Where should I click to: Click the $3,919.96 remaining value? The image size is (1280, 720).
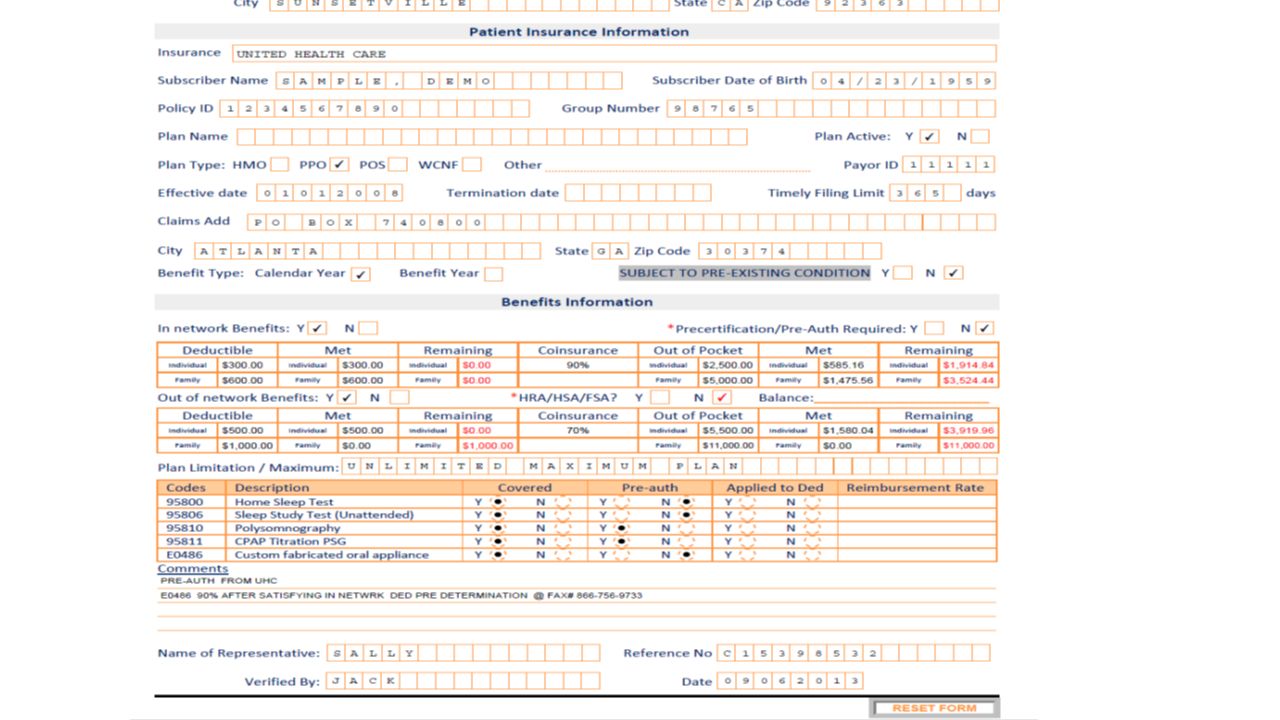point(968,431)
